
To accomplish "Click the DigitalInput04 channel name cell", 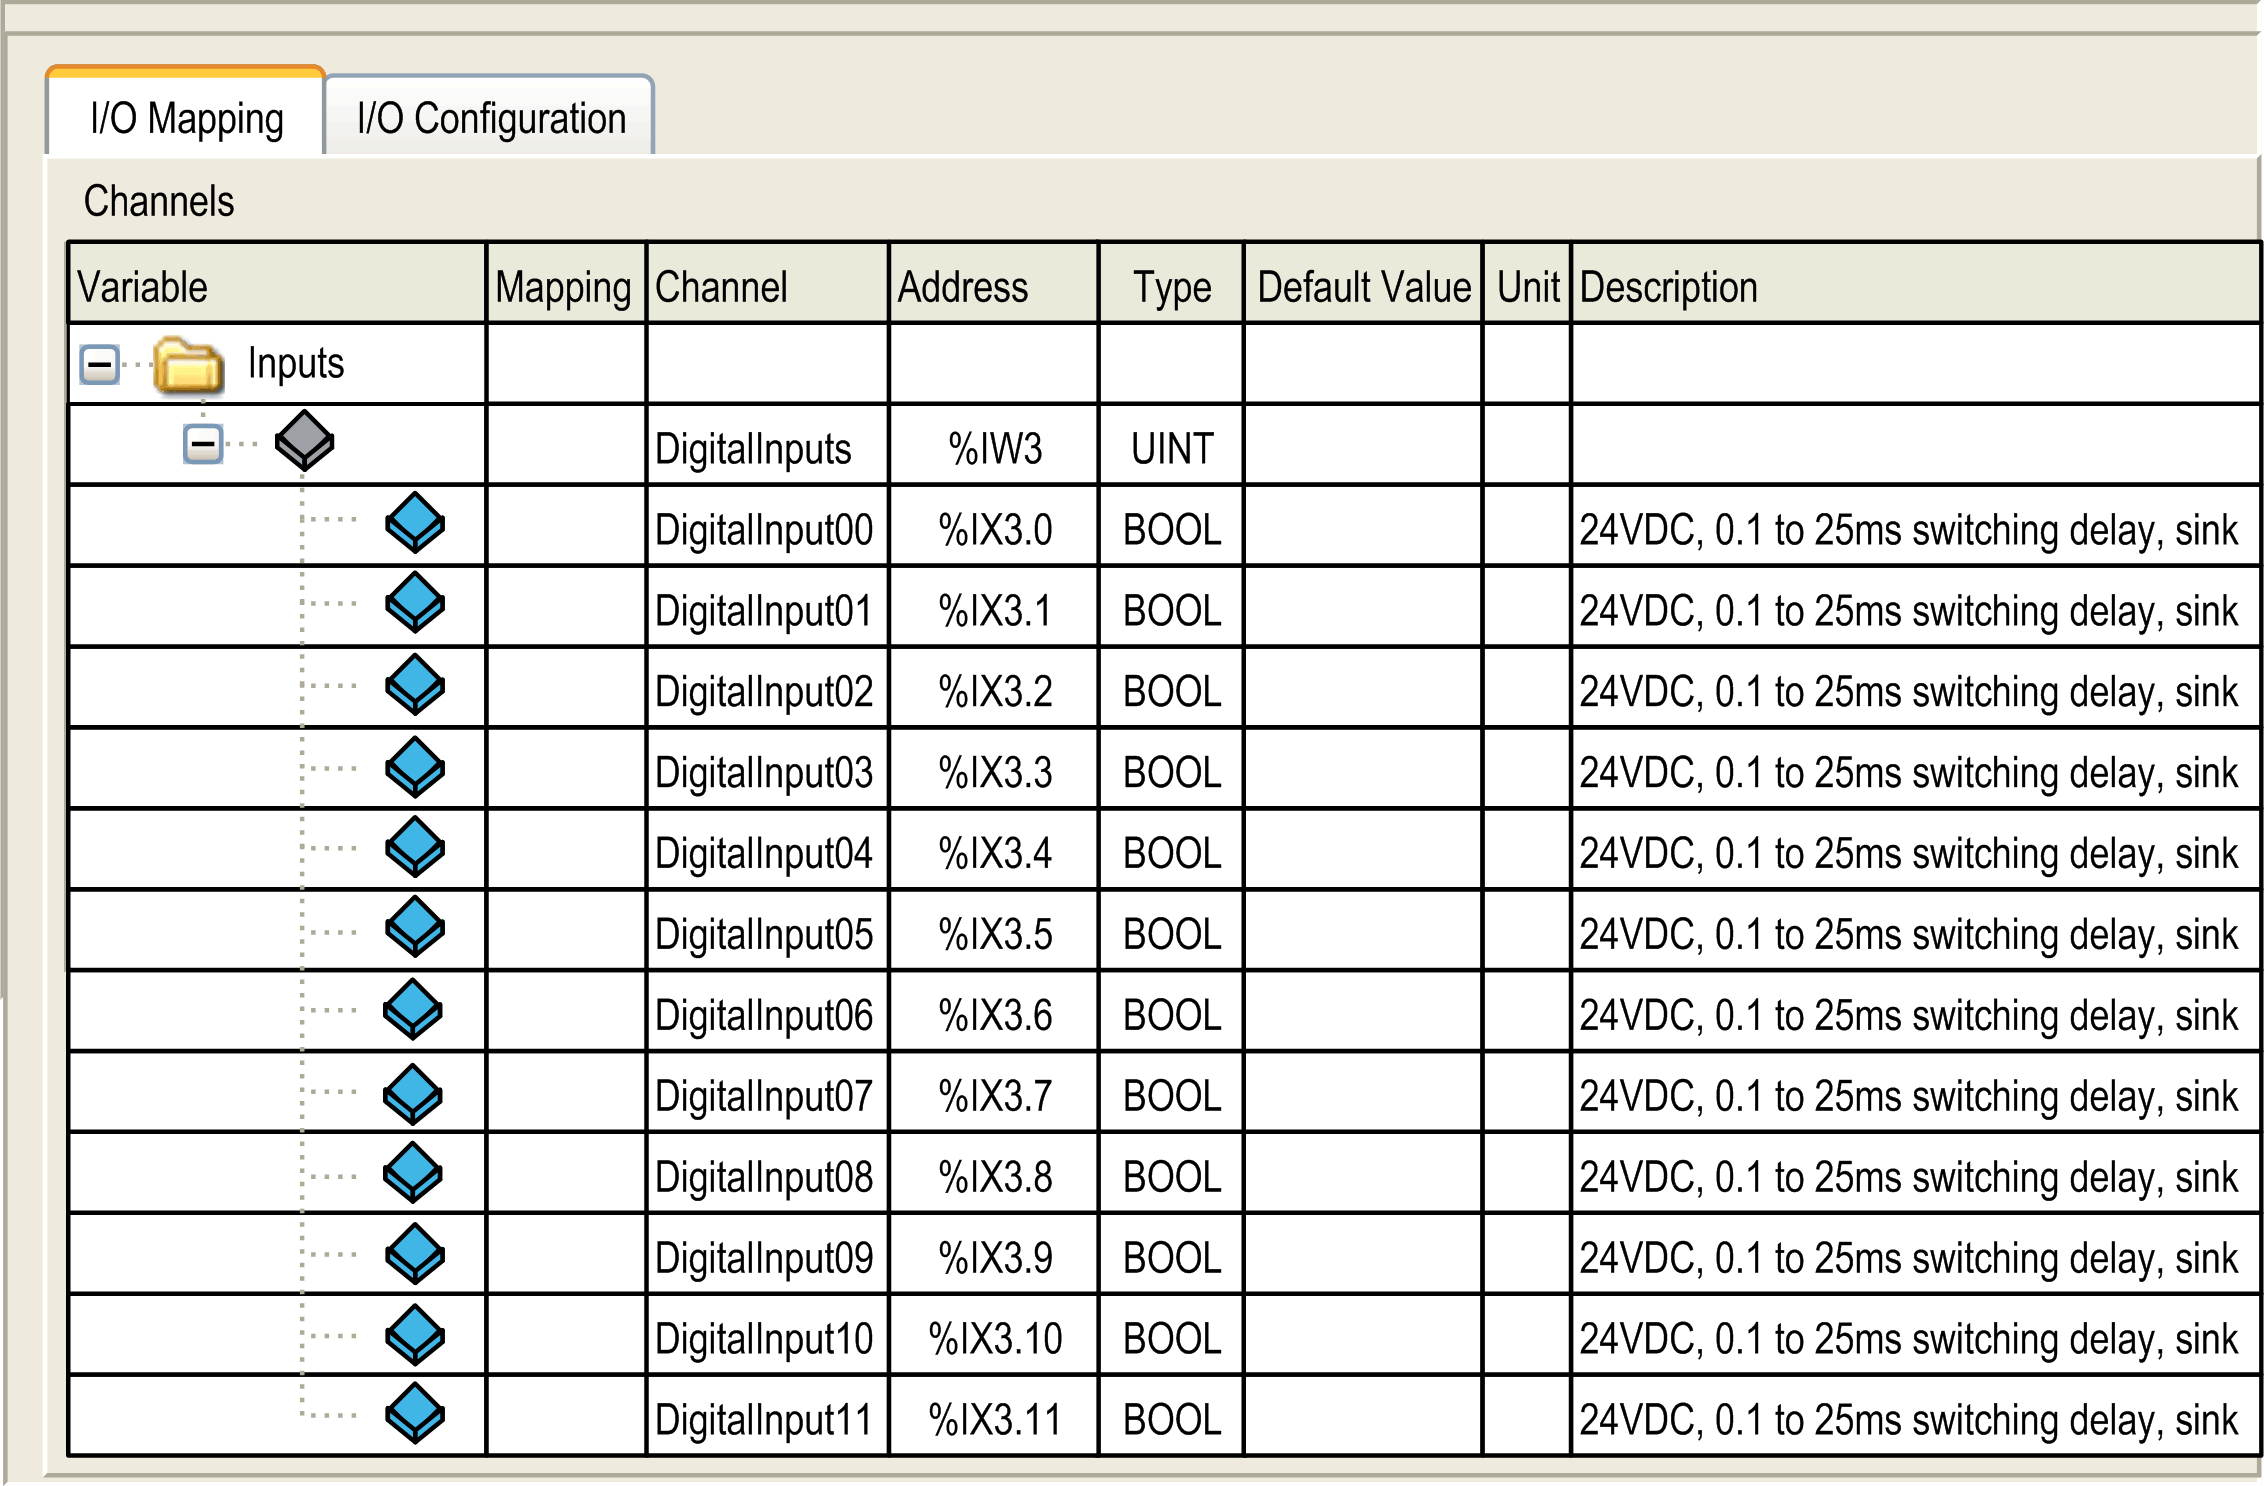I will pos(765,853).
